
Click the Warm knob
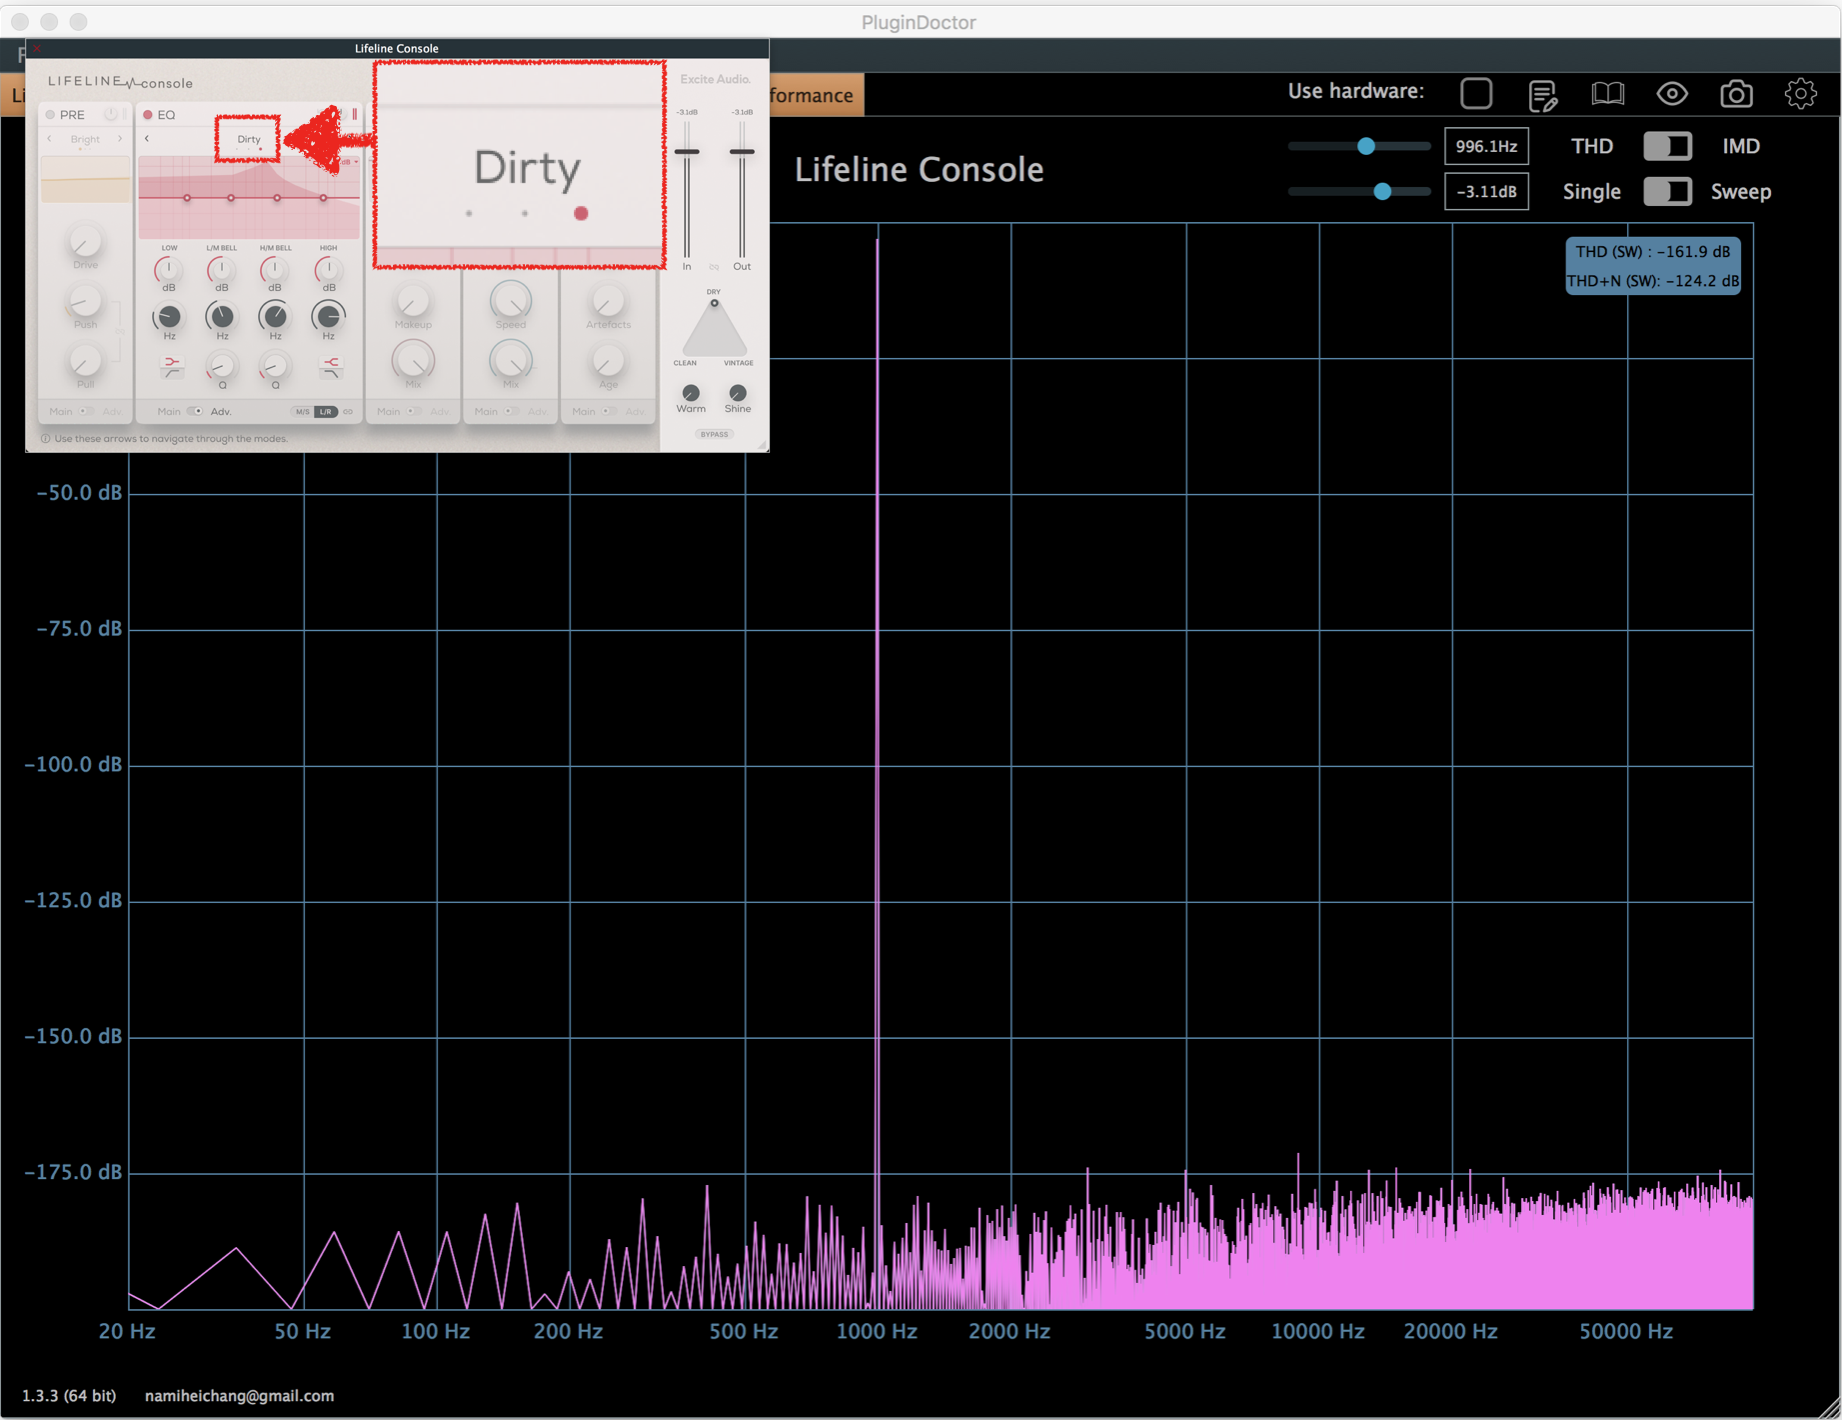click(691, 392)
